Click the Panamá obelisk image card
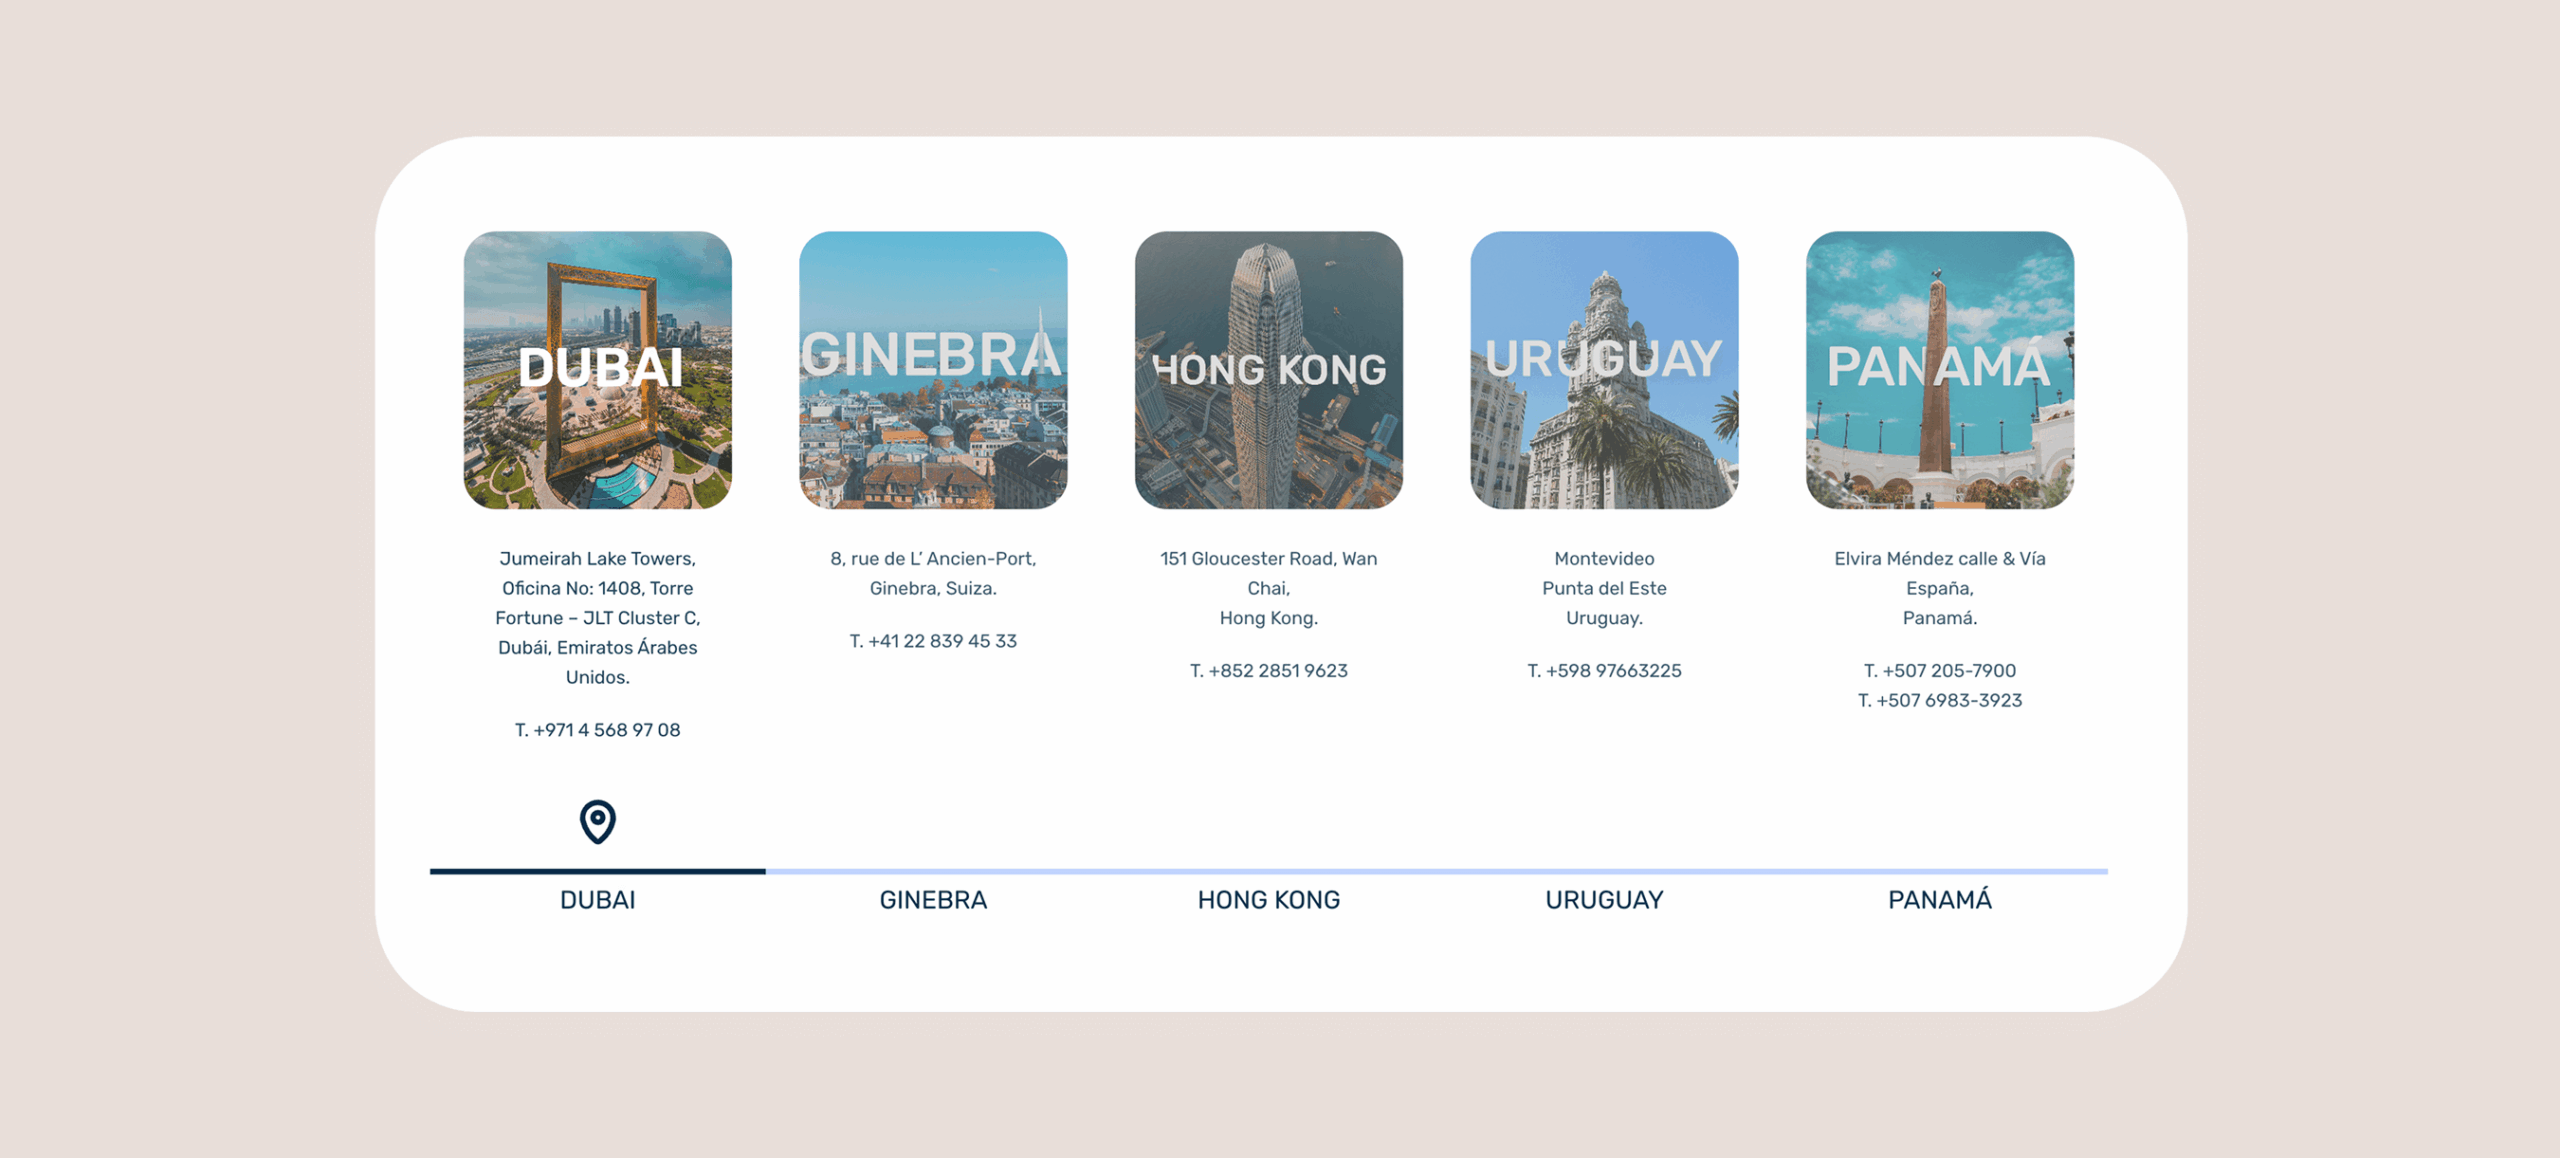Viewport: 2560px width, 1158px height. coord(1939,370)
